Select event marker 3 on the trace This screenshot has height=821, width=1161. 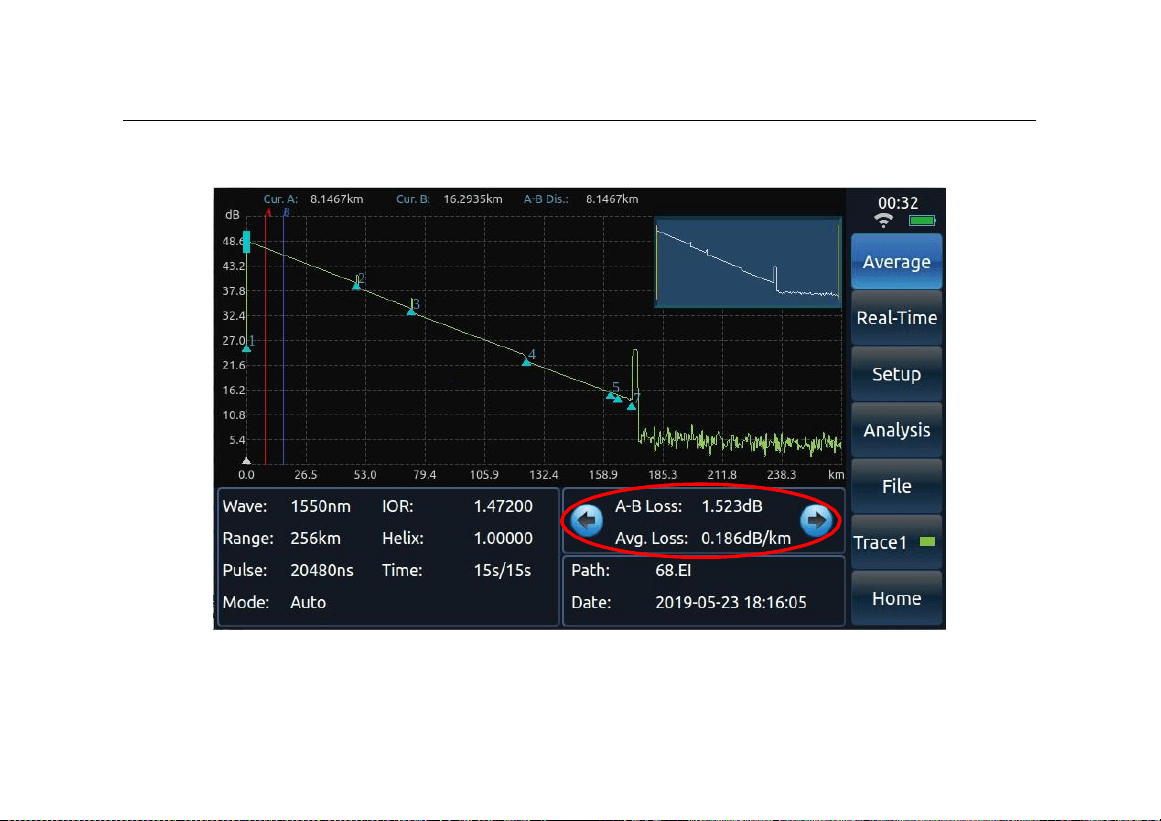pos(412,311)
